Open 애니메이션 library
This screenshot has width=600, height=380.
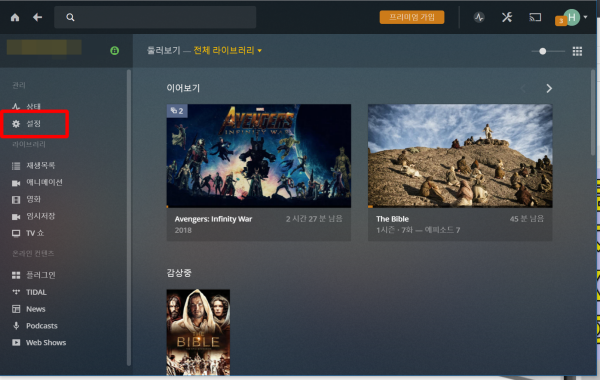44,183
